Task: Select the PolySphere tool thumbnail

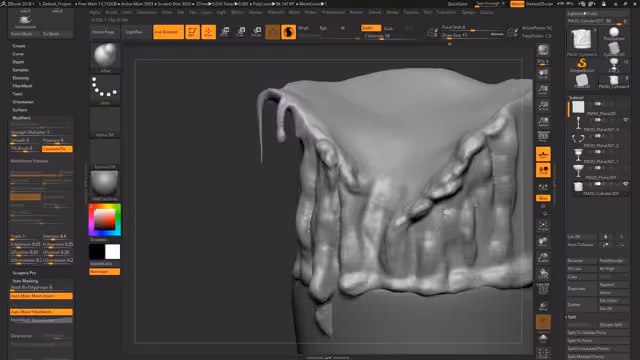Action: [x=614, y=33]
